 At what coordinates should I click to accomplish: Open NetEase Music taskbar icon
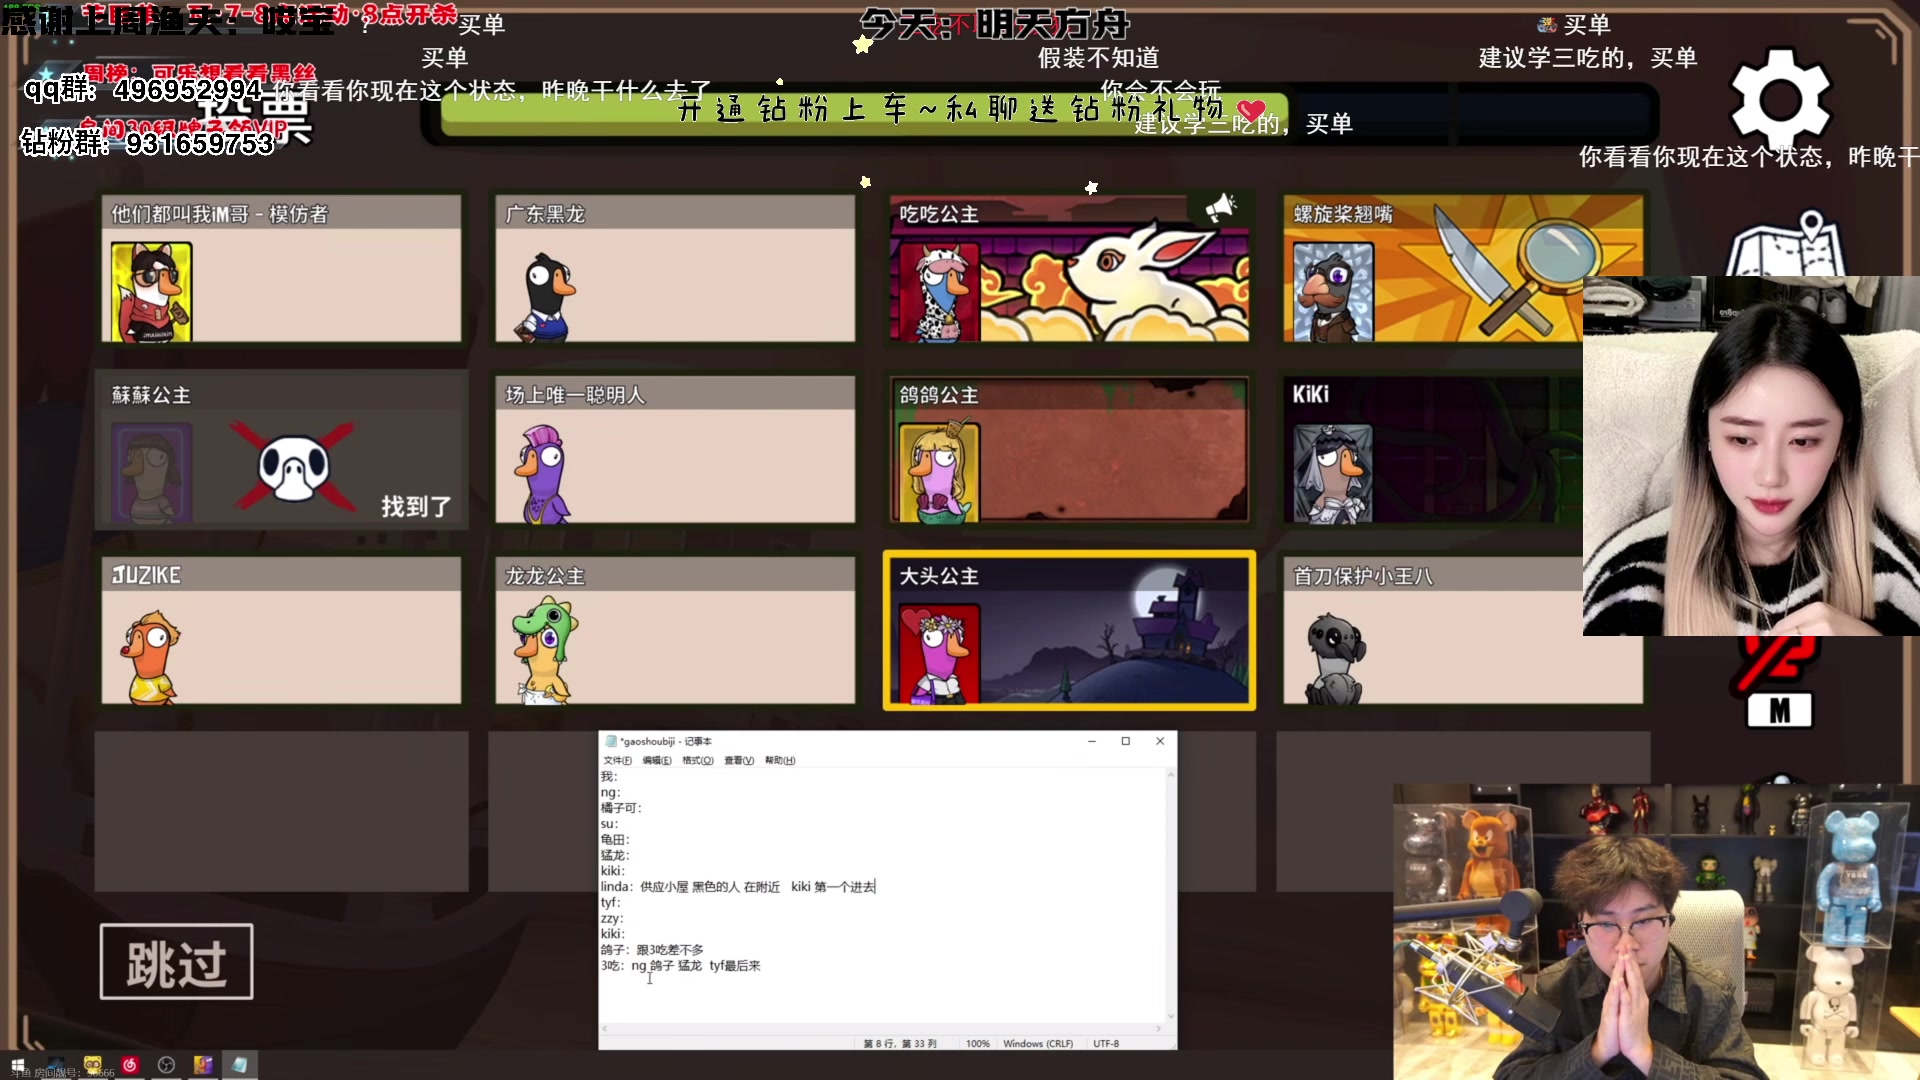(129, 1065)
